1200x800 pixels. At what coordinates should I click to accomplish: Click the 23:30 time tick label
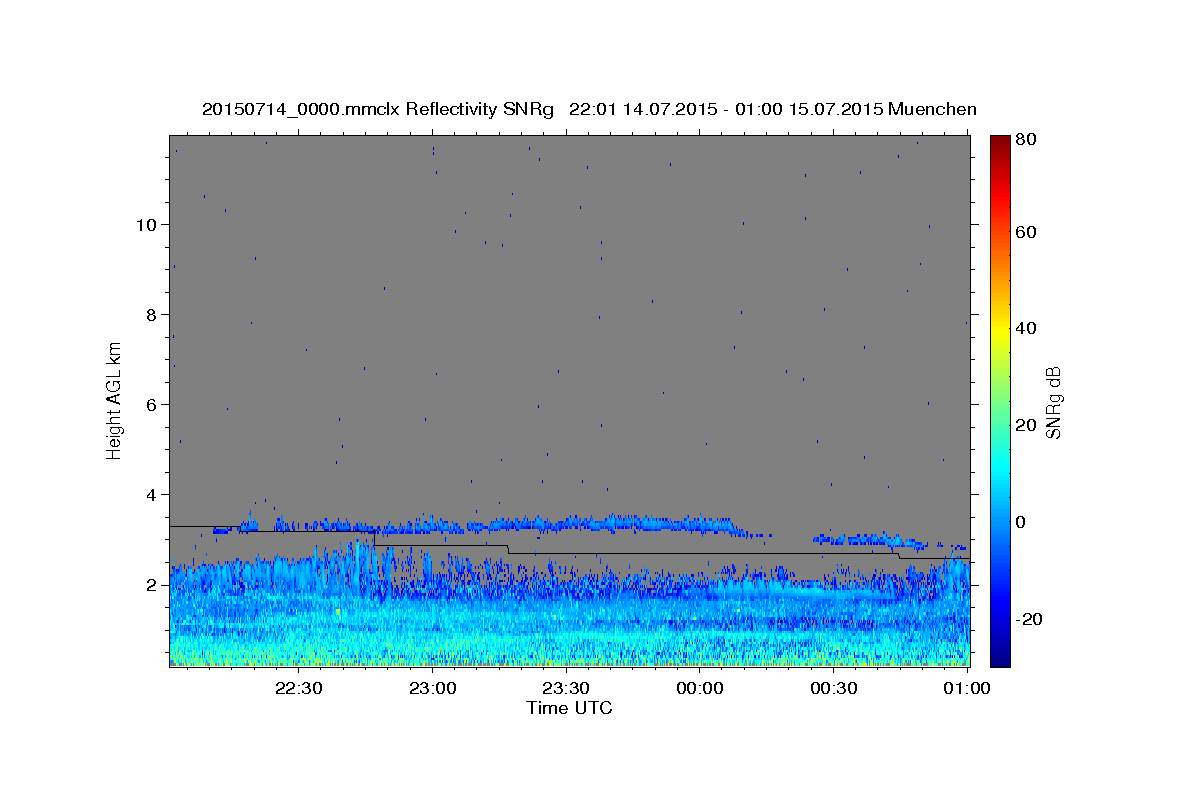[566, 689]
